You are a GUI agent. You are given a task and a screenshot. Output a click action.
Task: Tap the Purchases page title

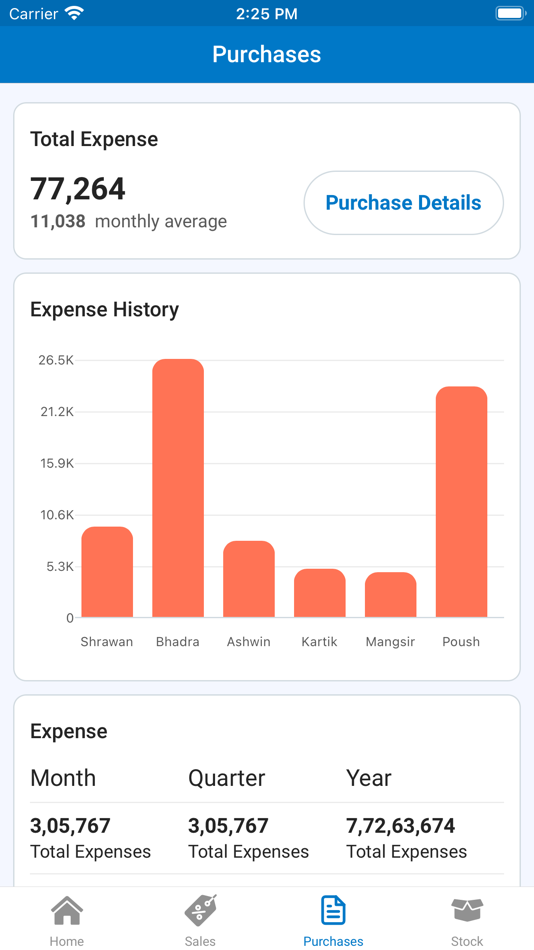coord(267,55)
